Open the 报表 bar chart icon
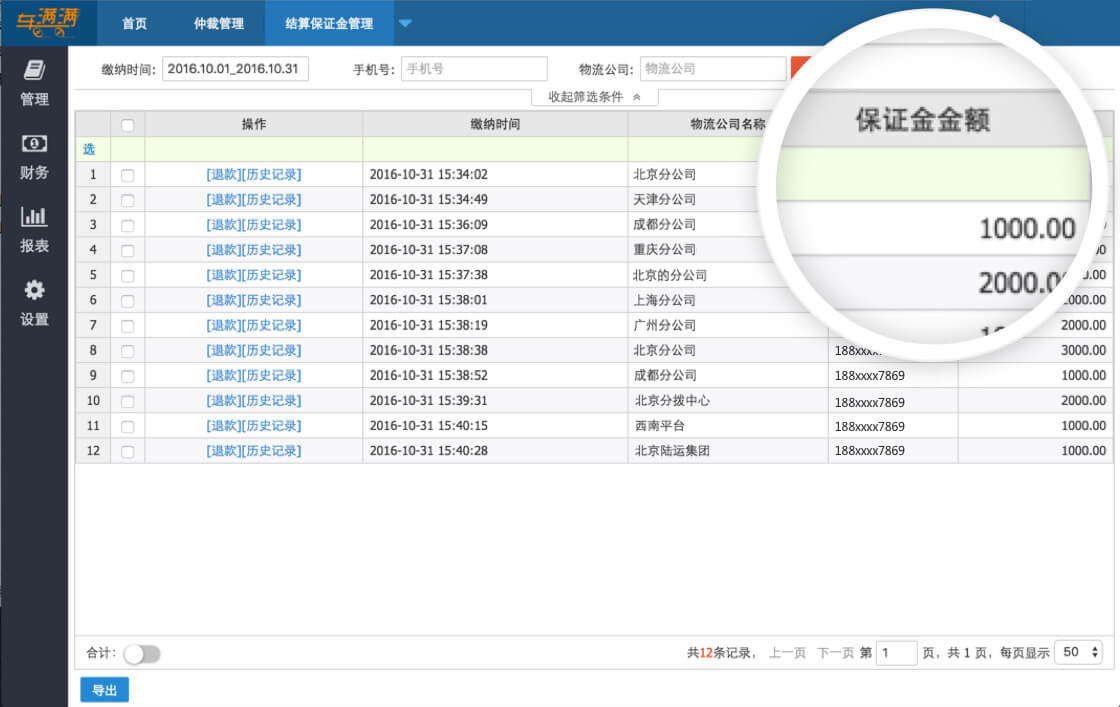The image size is (1120, 707). tap(34, 217)
